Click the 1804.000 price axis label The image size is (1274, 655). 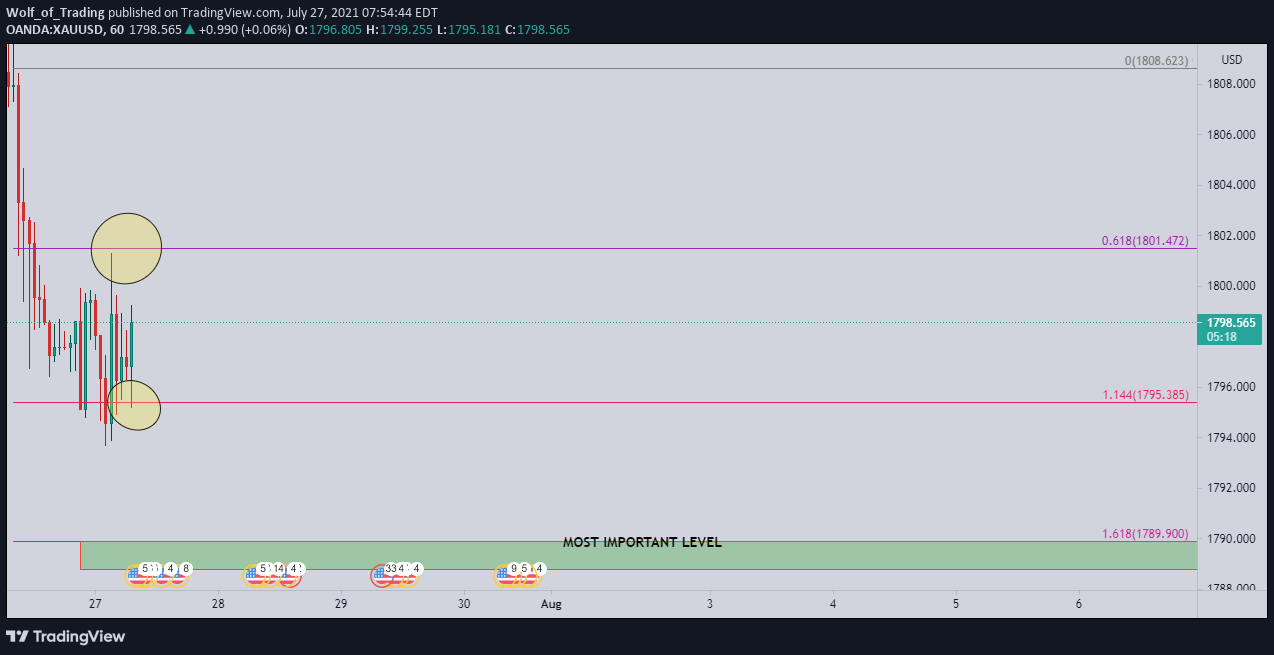coord(1231,185)
